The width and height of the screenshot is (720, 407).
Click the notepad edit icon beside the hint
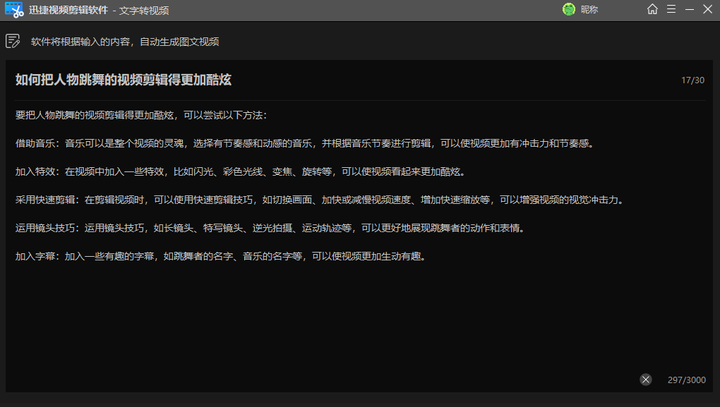(x=13, y=42)
